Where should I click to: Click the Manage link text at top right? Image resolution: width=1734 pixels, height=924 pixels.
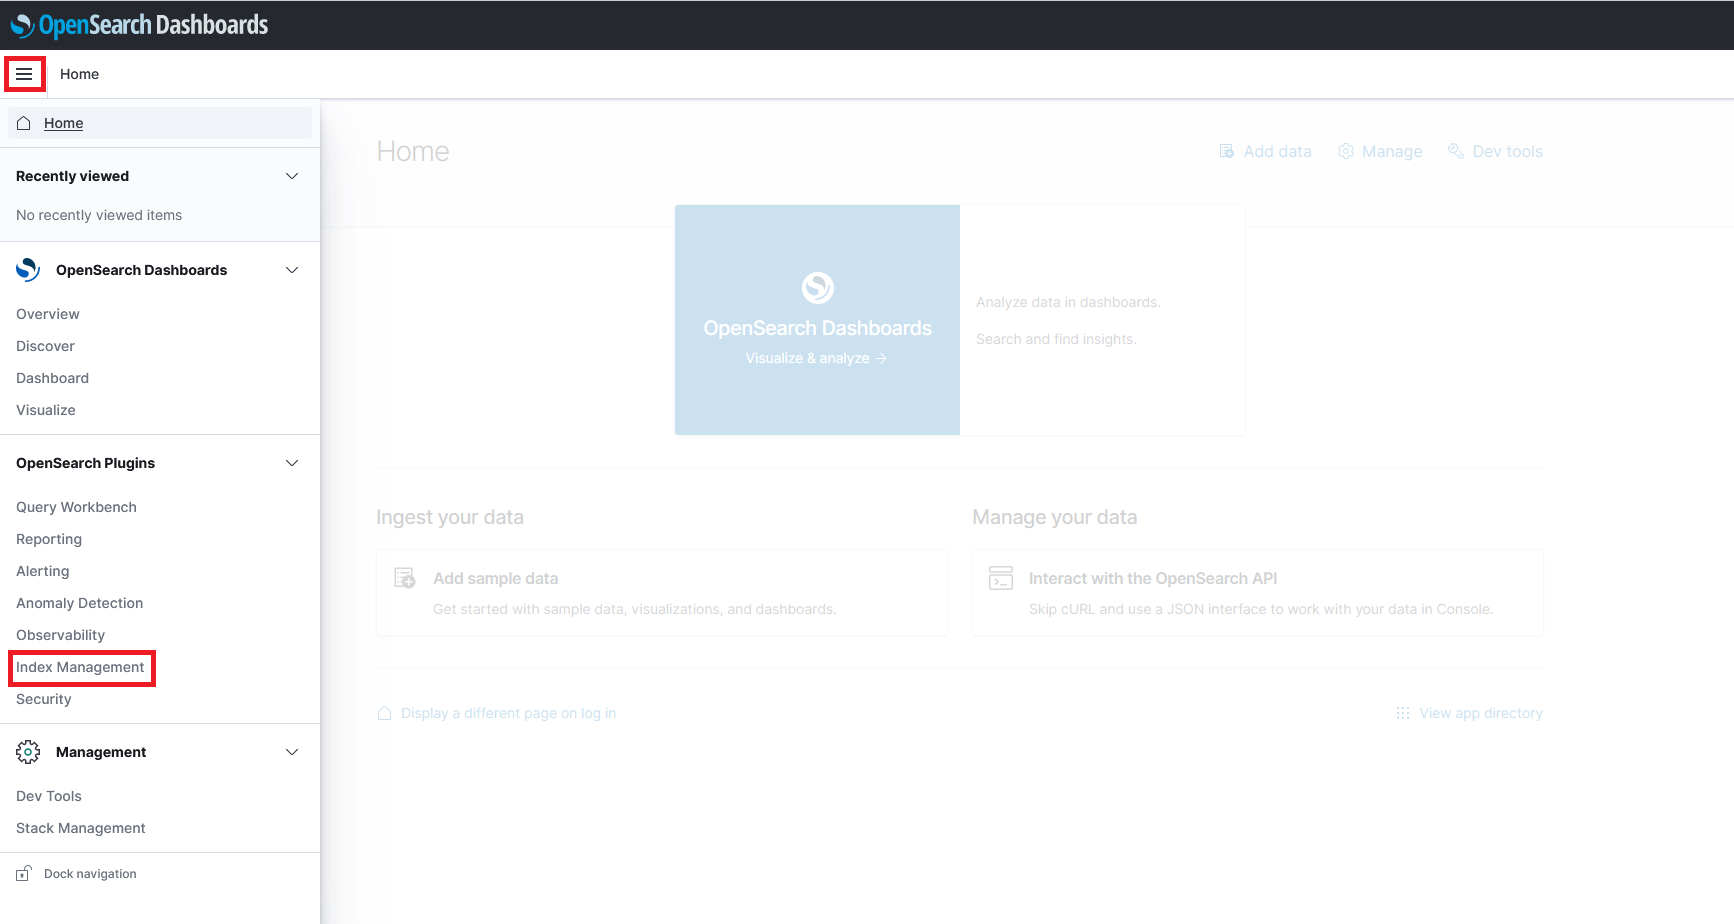tap(1392, 151)
